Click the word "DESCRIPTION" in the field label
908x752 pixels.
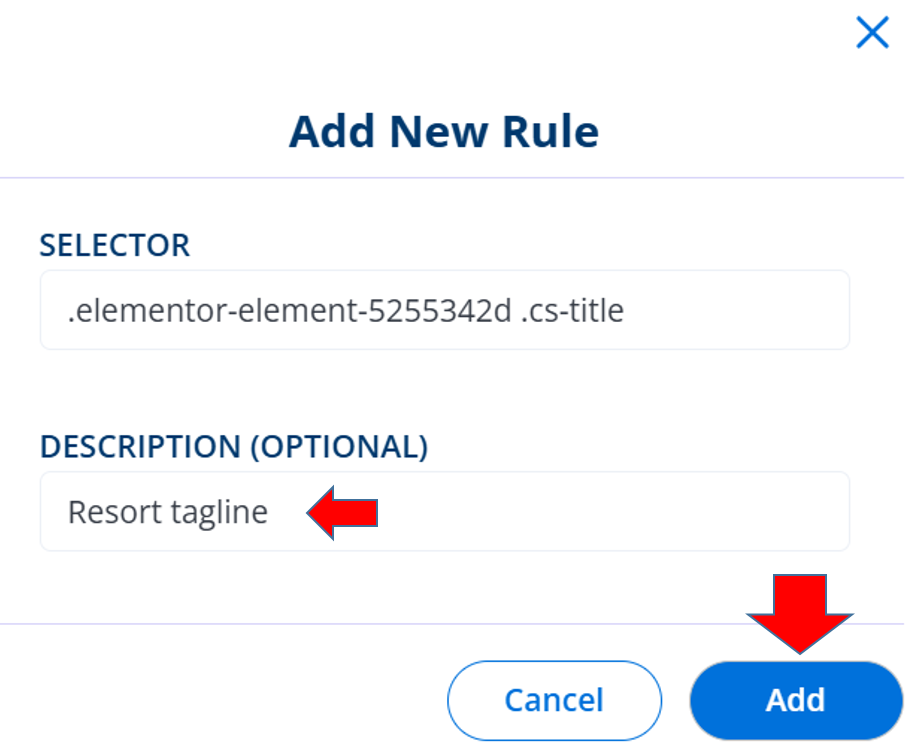(x=140, y=447)
